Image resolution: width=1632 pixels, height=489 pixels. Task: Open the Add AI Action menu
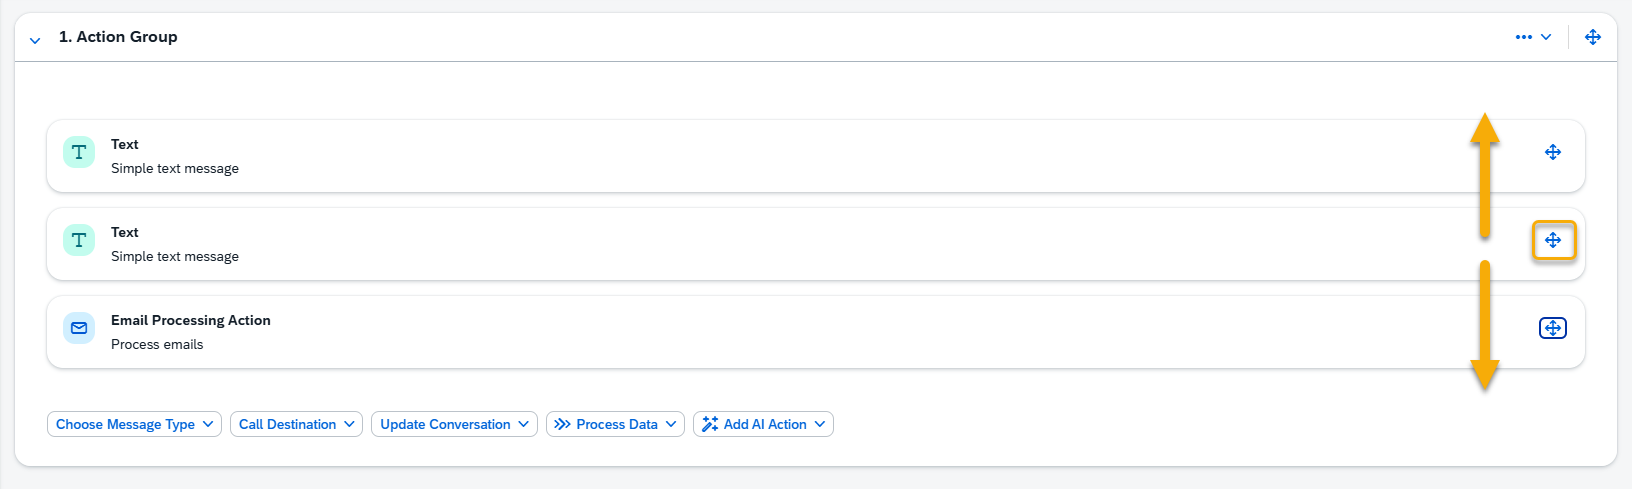[x=764, y=424]
